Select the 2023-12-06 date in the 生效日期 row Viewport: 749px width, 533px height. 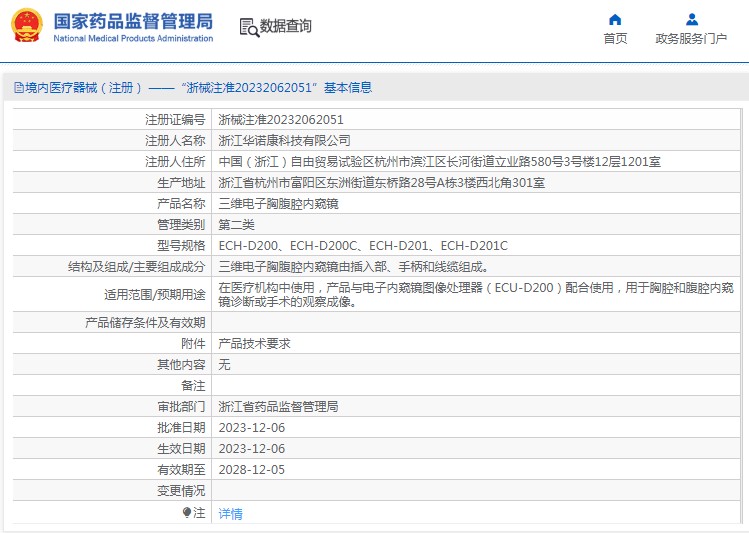[x=252, y=448]
